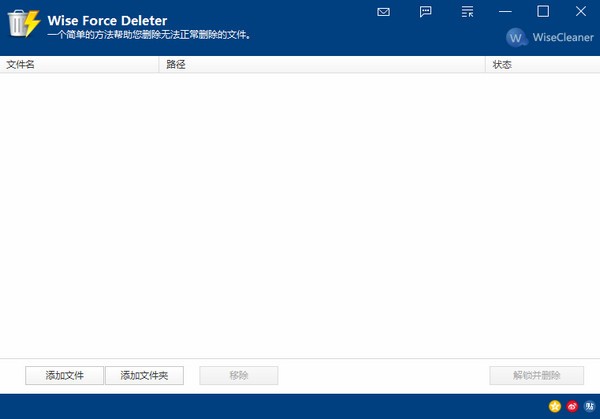Screen dimensions: 600x419
Task: Click the red Weibo share icon
Action: [x=572, y=406]
